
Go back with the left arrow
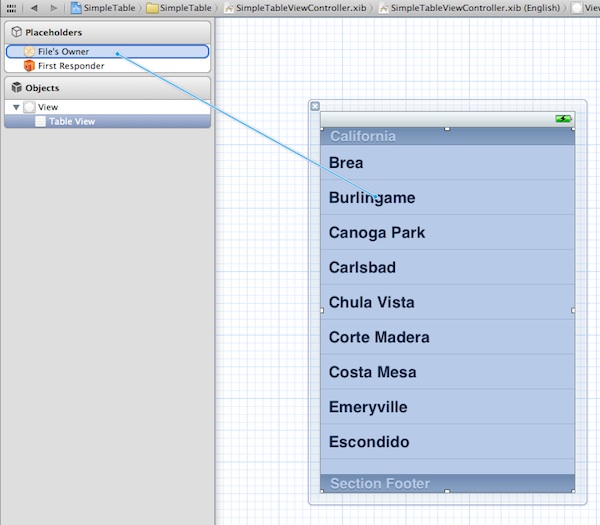click(x=34, y=7)
